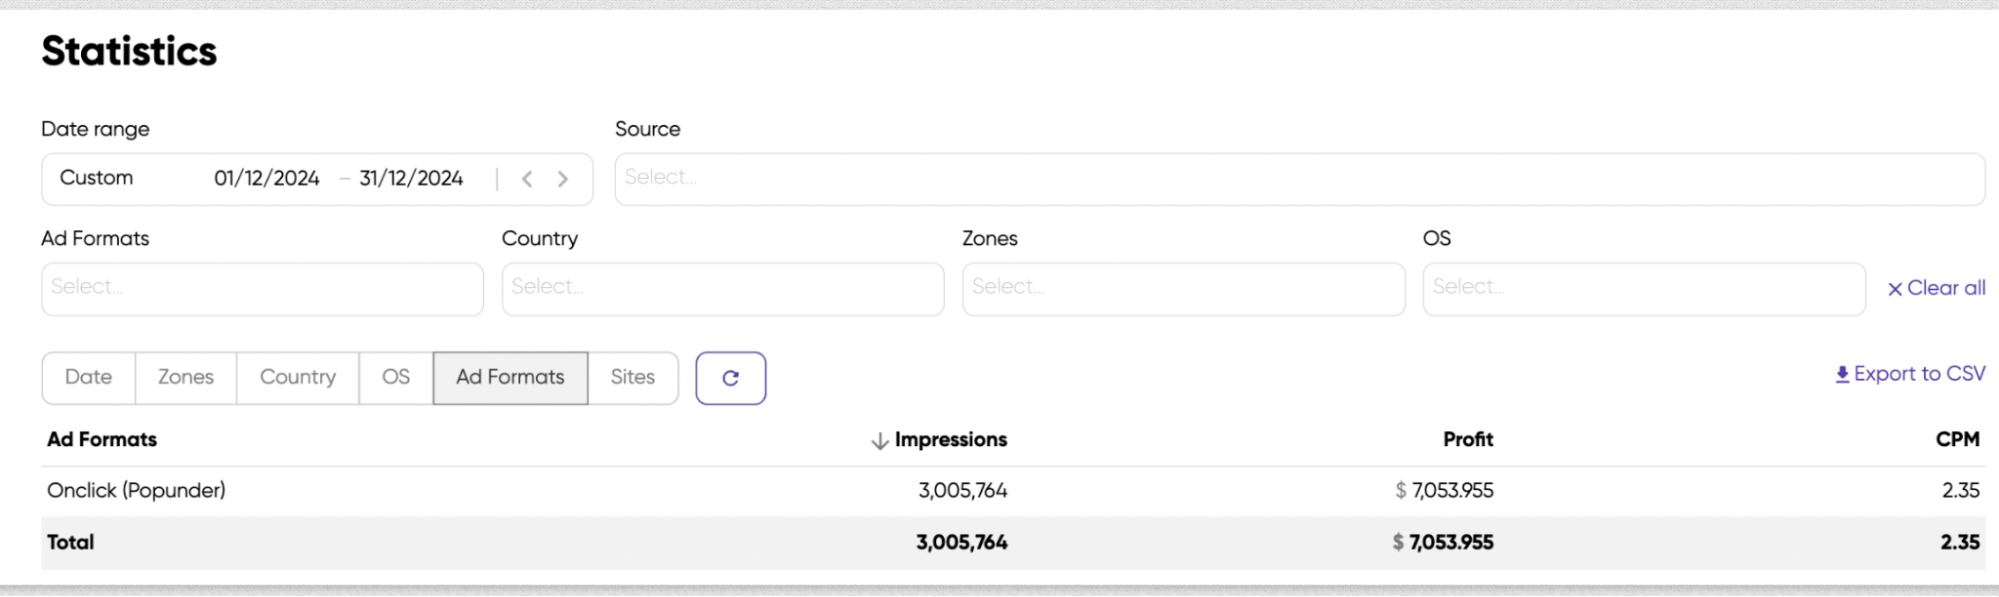This screenshot has width=1999, height=597.
Task: Select the Sites grouping tab
Action: click(x=632, y=377)
